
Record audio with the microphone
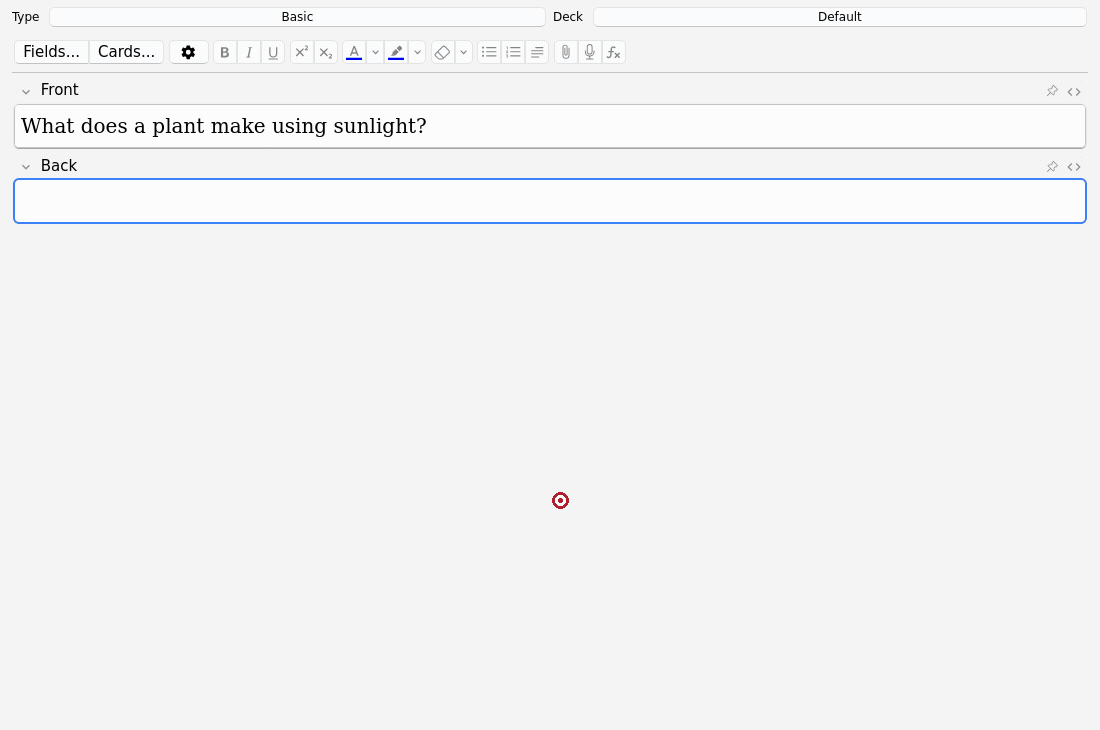(x=590, y=52)
